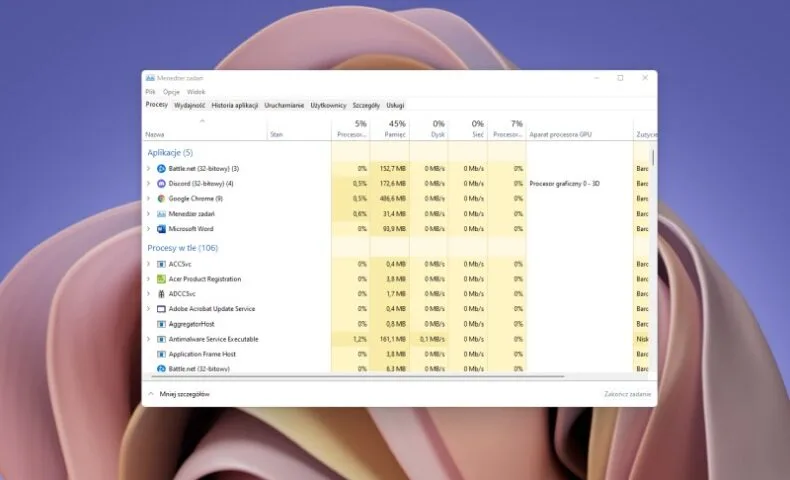Sort by the 5% Procesor column header

point(351,129)
